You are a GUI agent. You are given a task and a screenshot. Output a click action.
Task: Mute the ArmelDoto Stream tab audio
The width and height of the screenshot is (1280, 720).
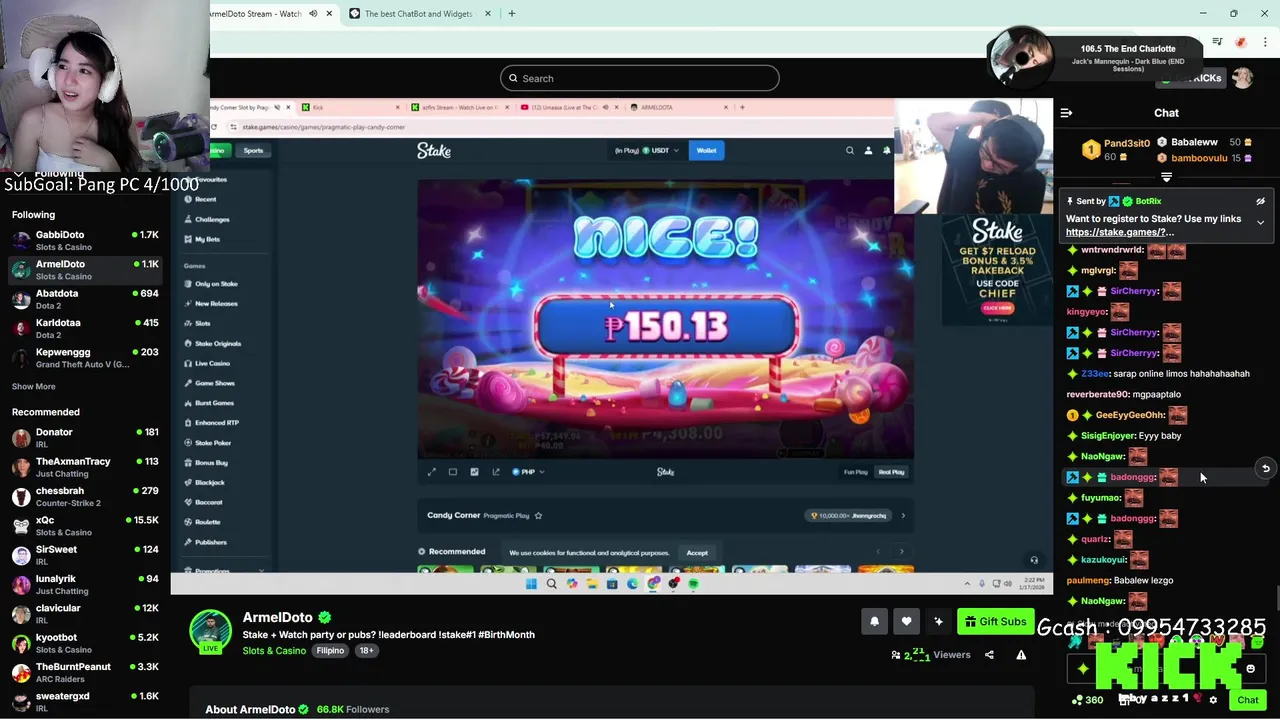[312, 14]
